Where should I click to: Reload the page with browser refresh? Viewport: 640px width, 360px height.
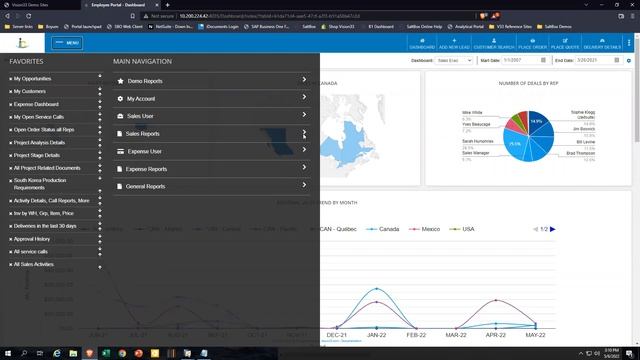tap(29, 16)
